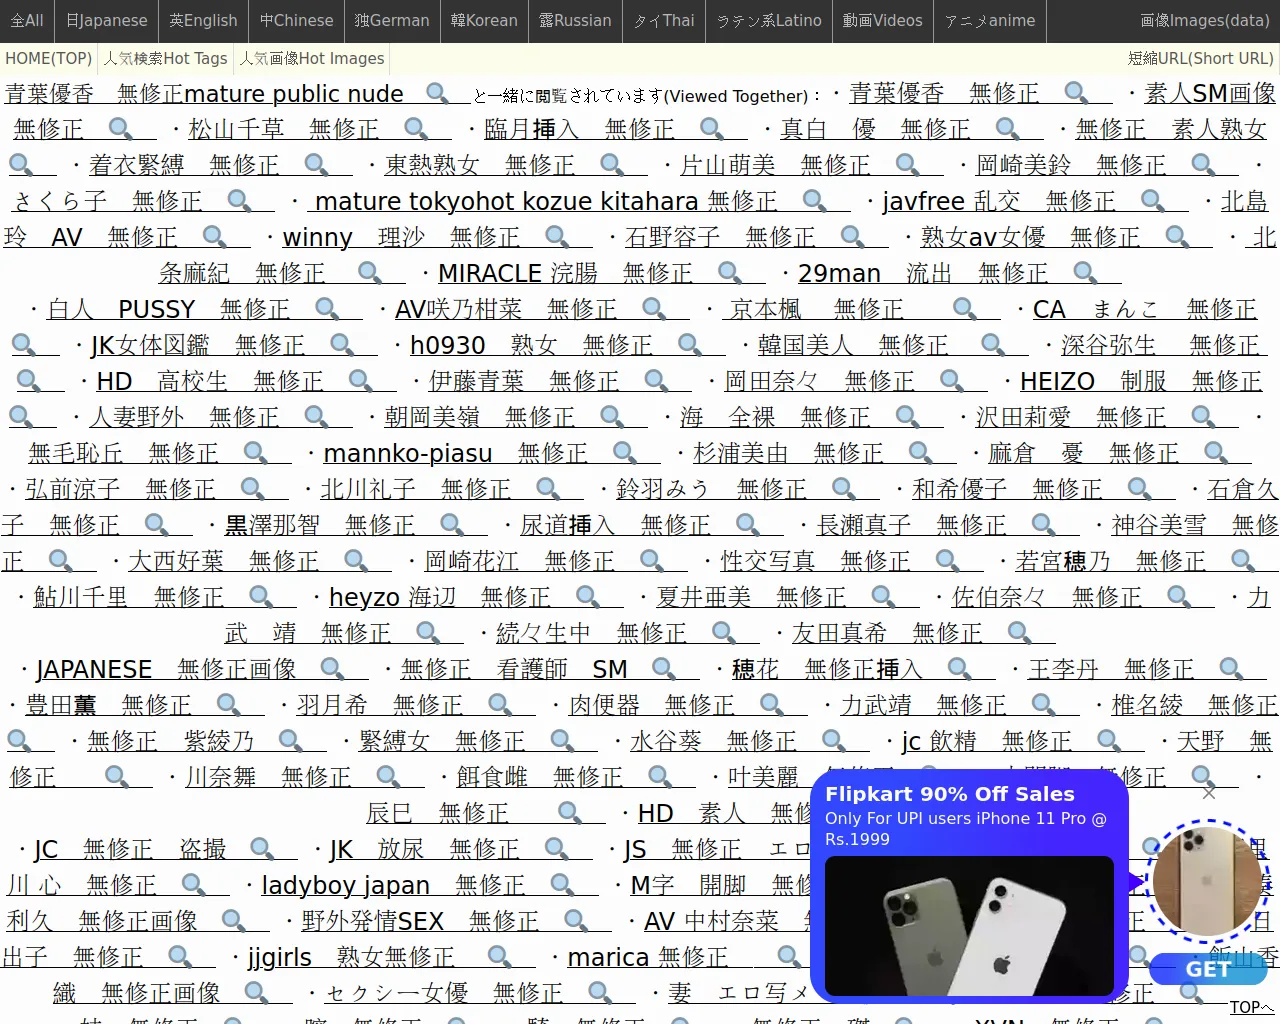Close the Flipkart ad with the X
This screenshot has height=1024, width=1280.
click(1208, 793)
